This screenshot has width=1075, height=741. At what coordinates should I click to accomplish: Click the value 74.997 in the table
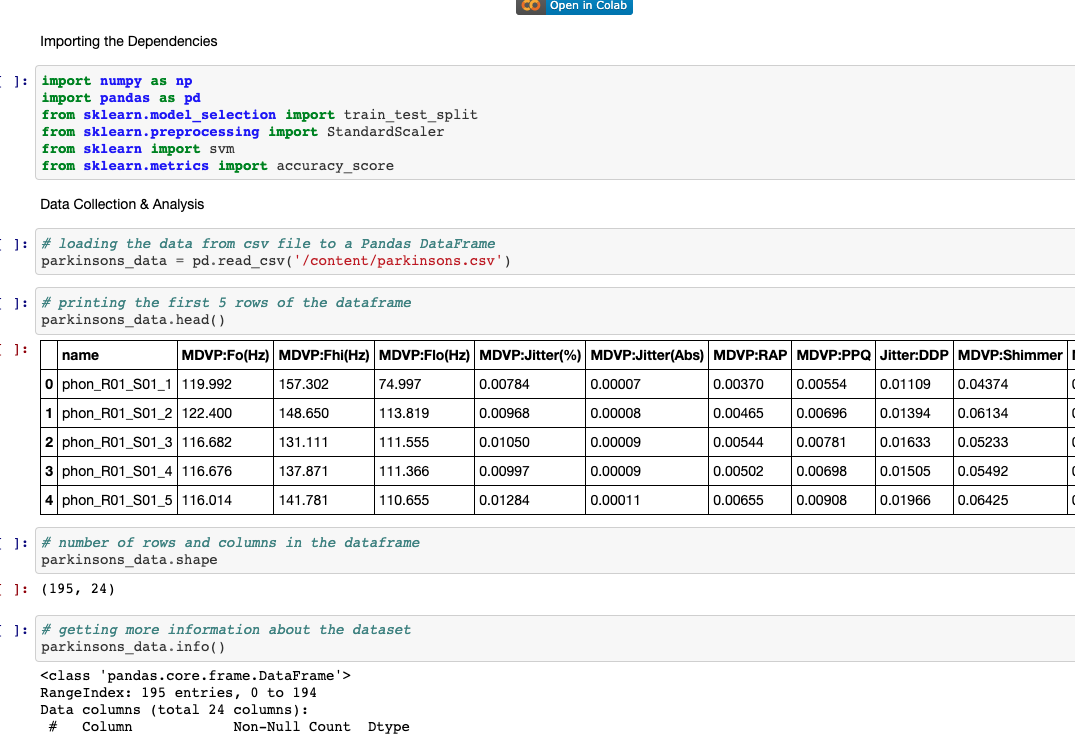click(400, 385)
